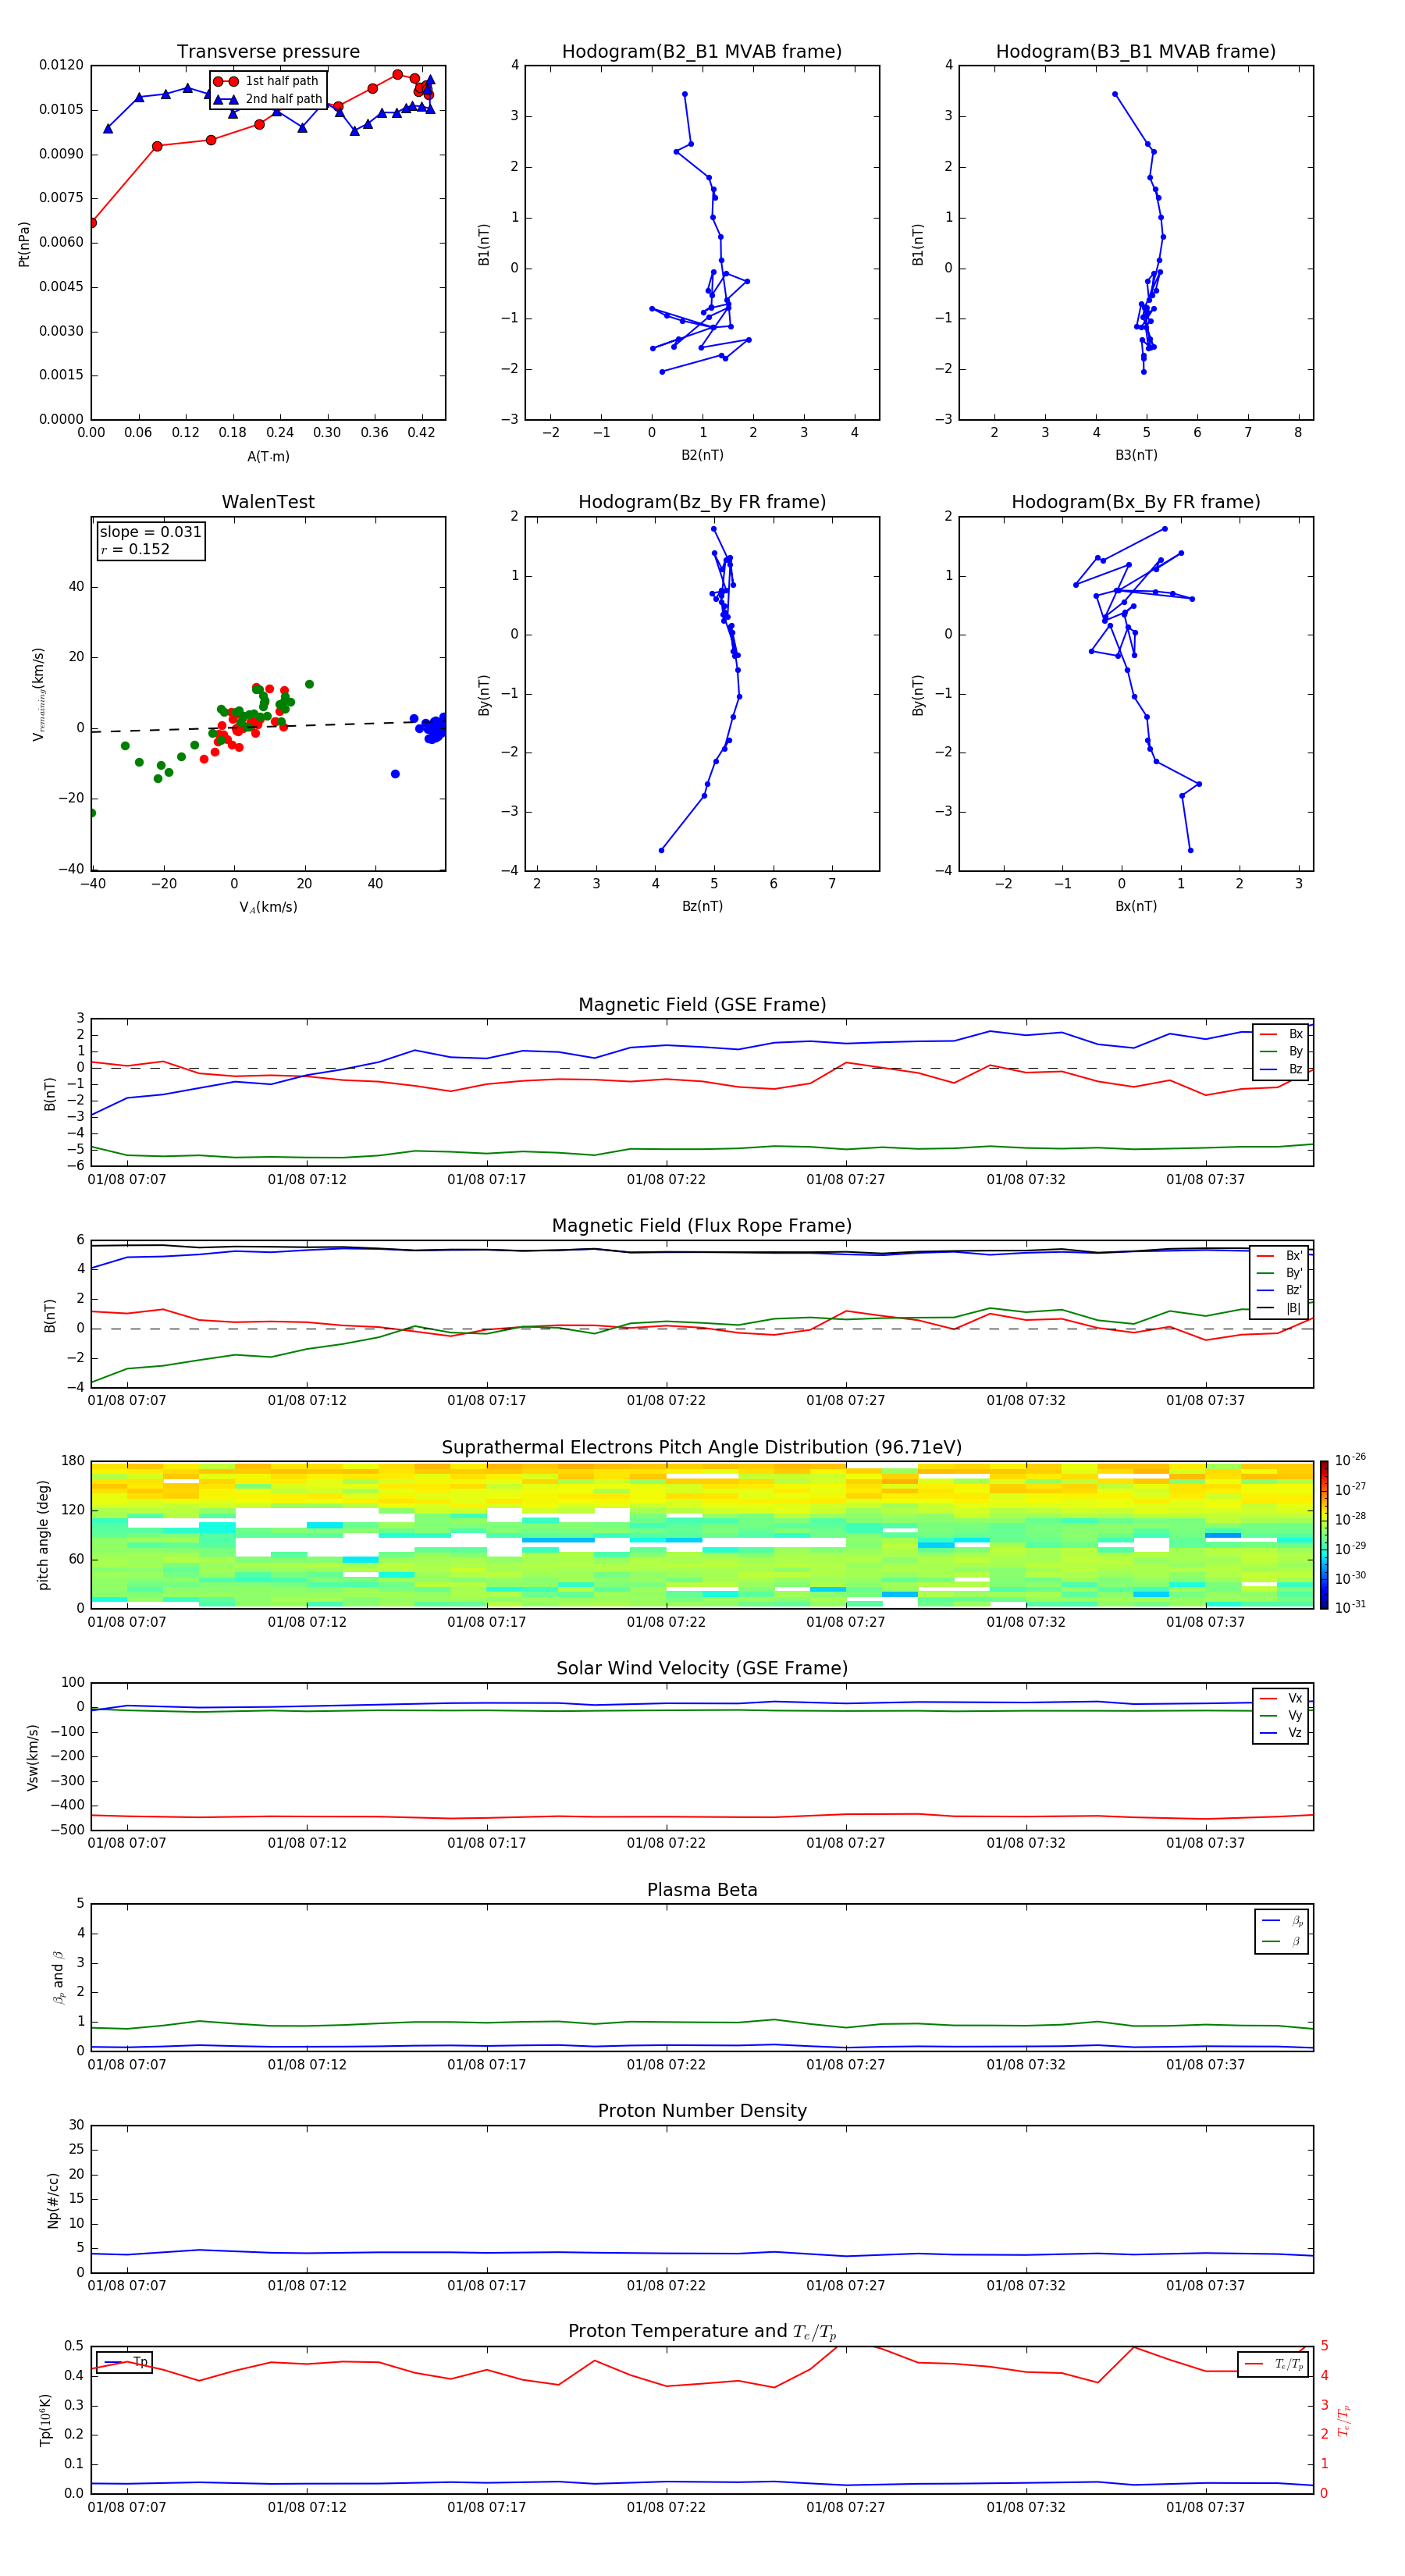Click the "pitch angle (deg)" axis label
The width and height of the screenshot is (1405, 2576).
coord(43,1535)
